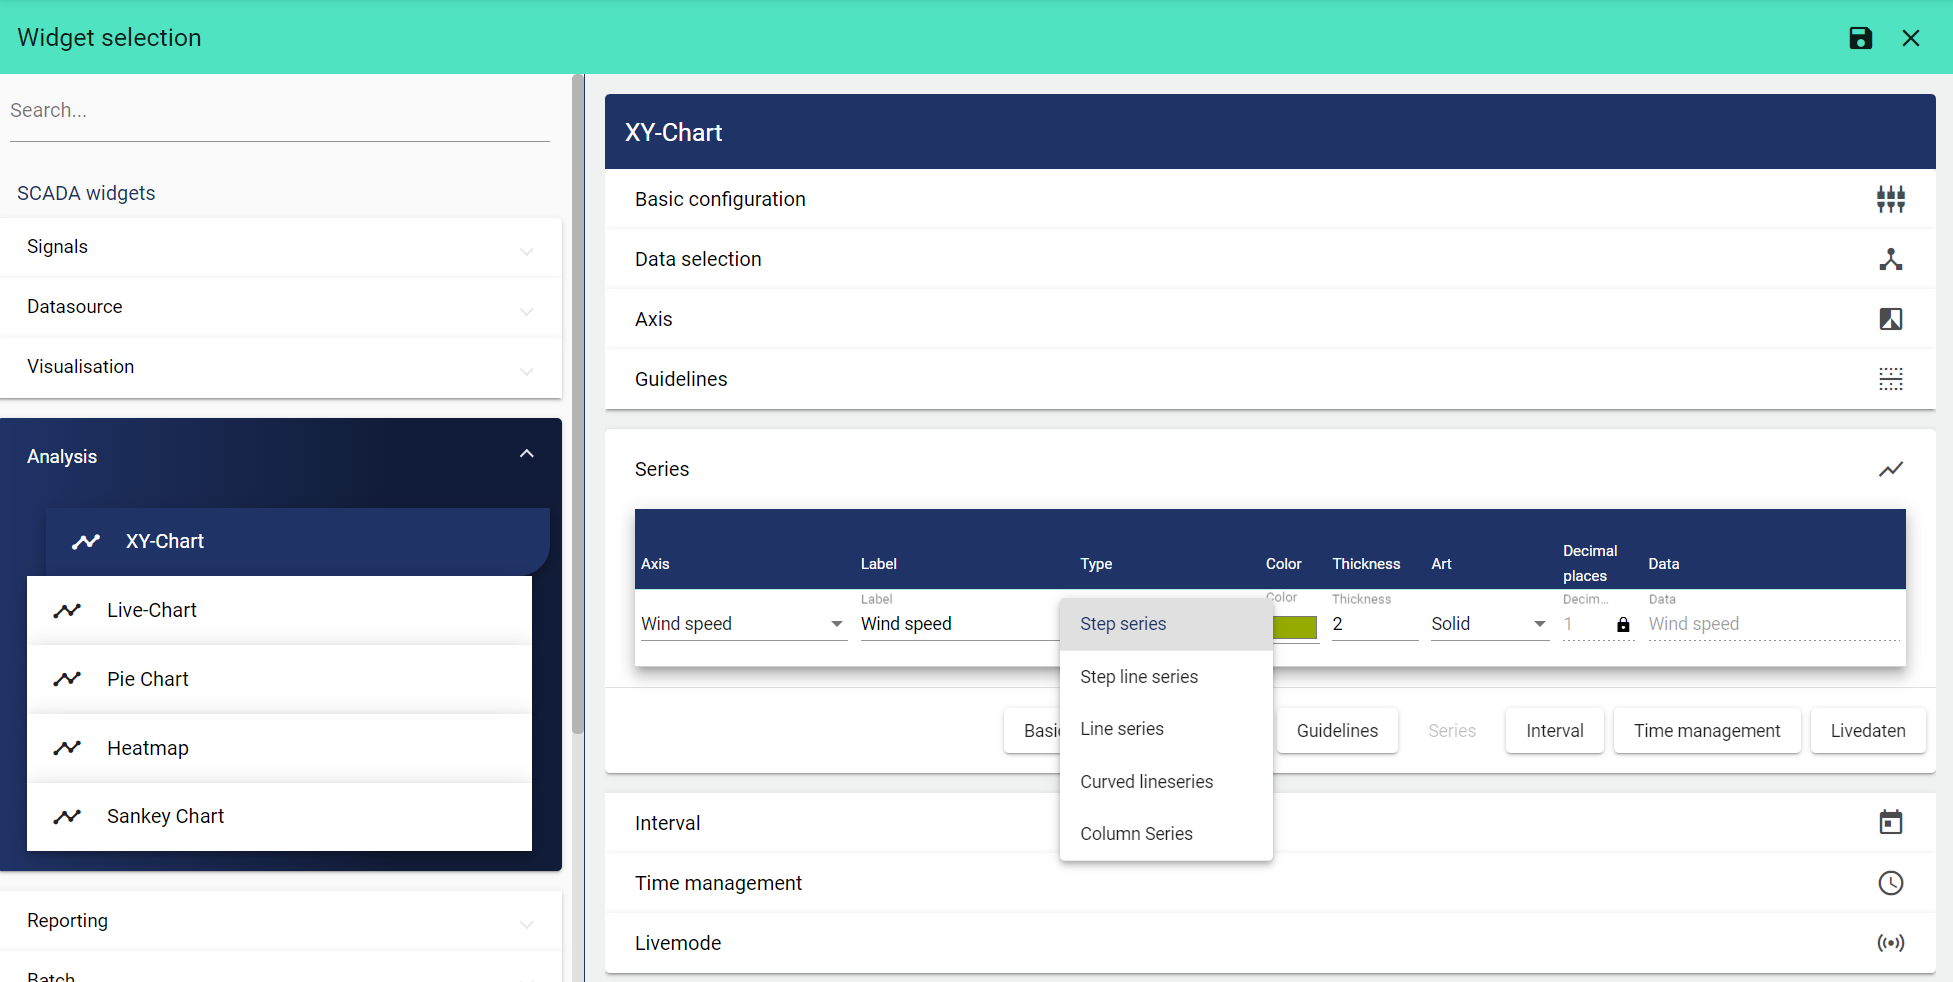
Task: Choose Column Series option
Action: 1136,834
